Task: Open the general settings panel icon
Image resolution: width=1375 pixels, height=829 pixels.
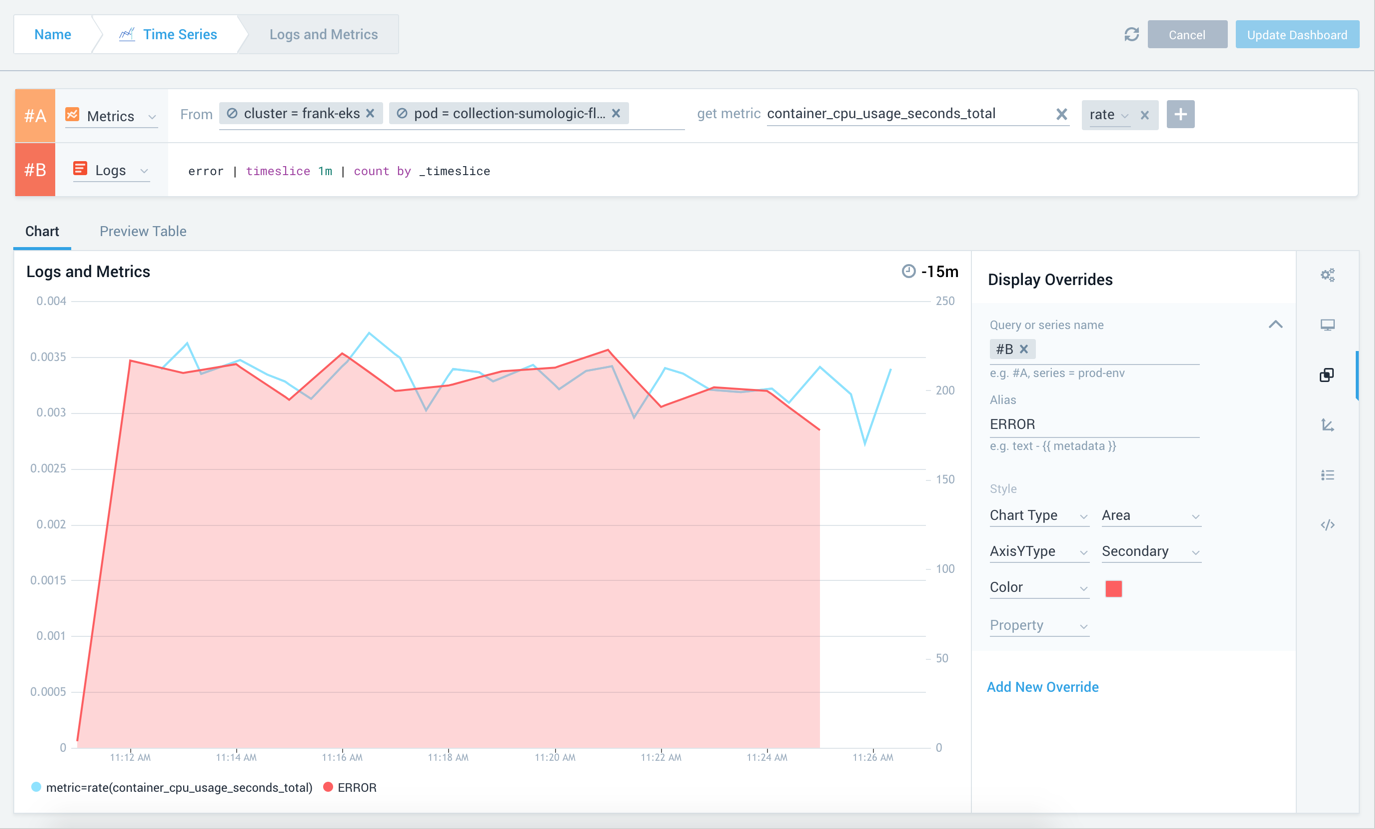Action: tap(1327, 275)
